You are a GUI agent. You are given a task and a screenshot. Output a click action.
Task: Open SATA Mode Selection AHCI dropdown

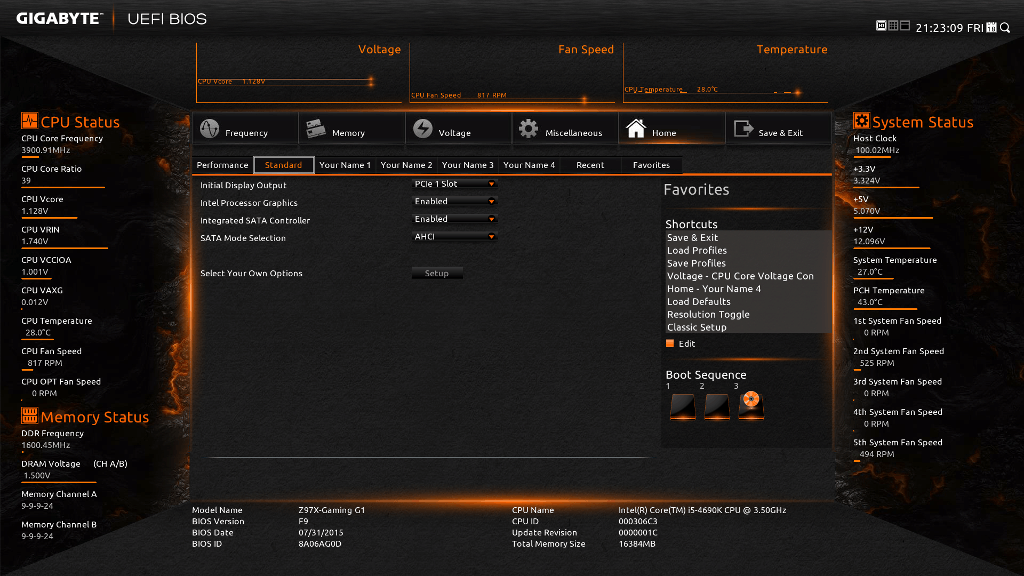point(455,237)
